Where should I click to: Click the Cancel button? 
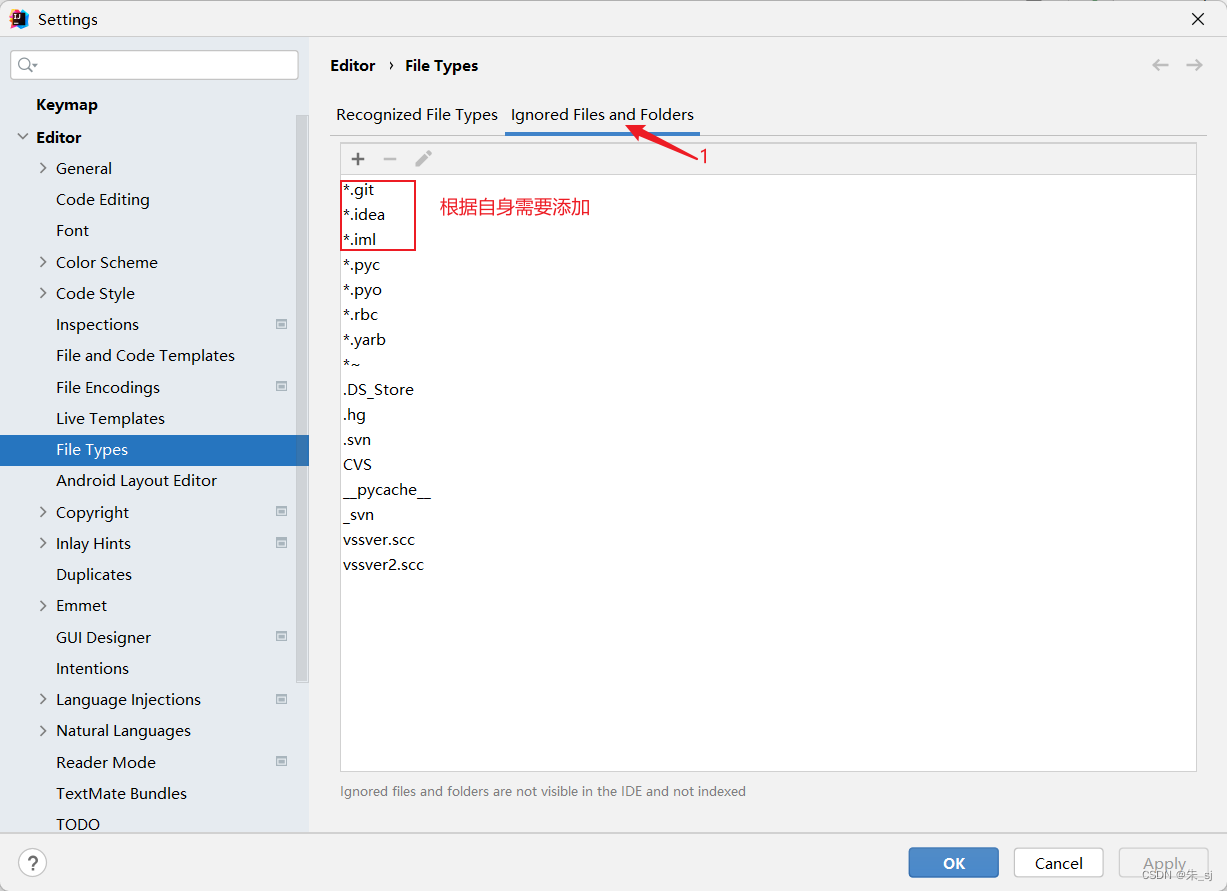[x=1058, y=862]
